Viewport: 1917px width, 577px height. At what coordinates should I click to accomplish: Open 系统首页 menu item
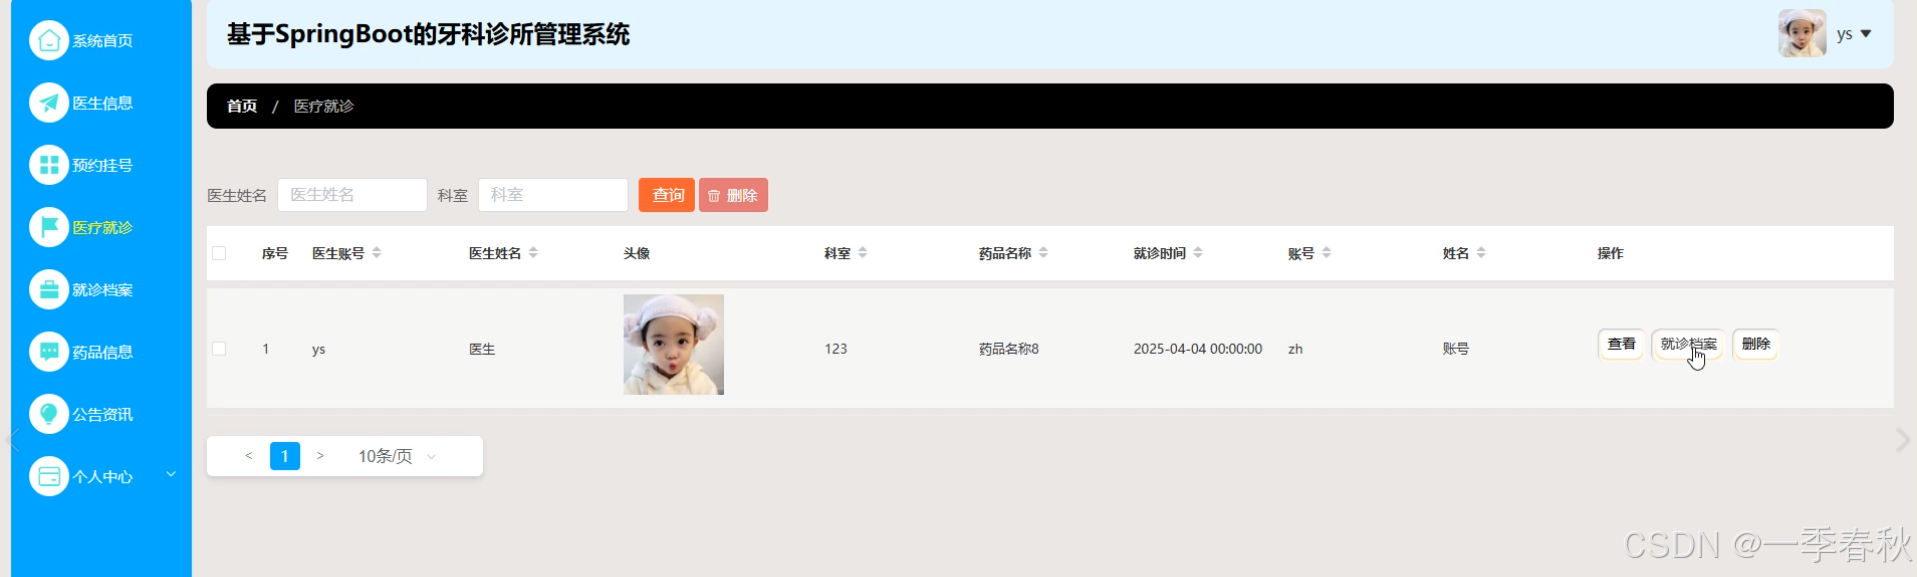point(101,41)
